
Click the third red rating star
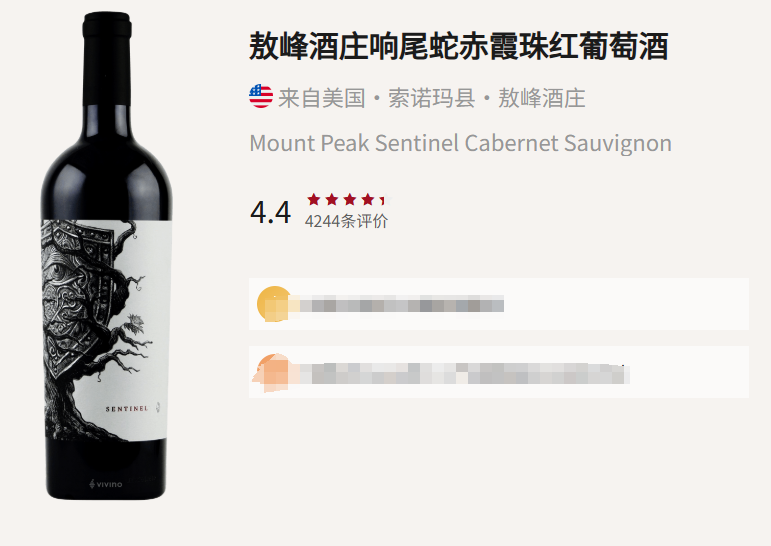coord(350,200)
